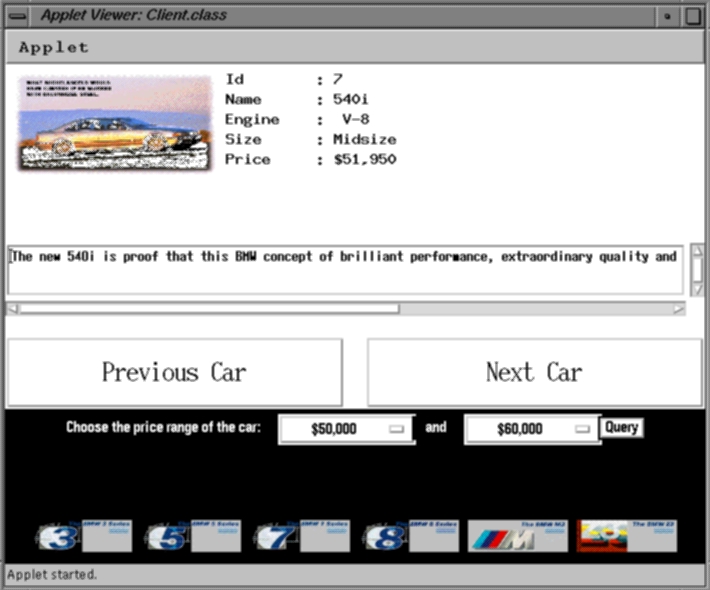The image size is (710, 590).
Task: Open the BMW Z3 thumbnail
Action: 627,536
